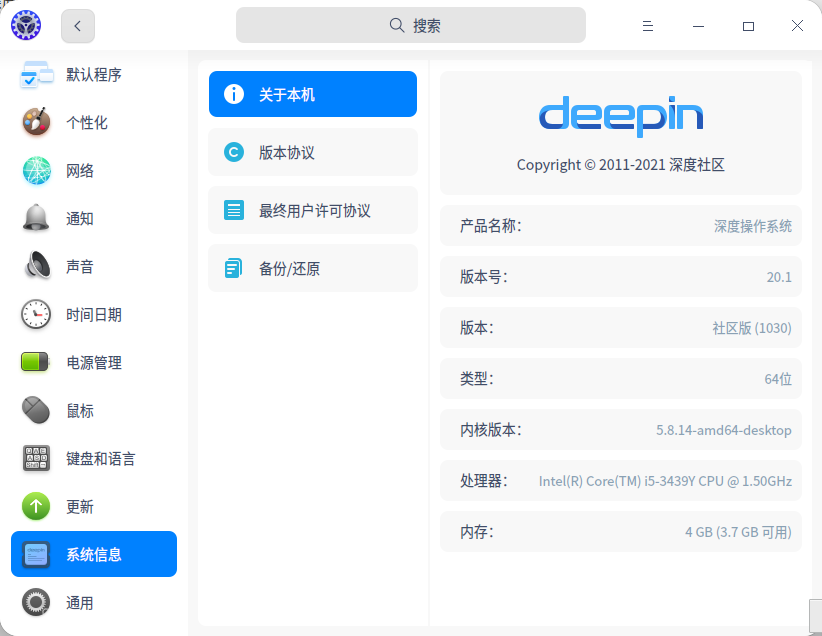
Task: Click the search field at the top
Action: click(x=411, y=26)
